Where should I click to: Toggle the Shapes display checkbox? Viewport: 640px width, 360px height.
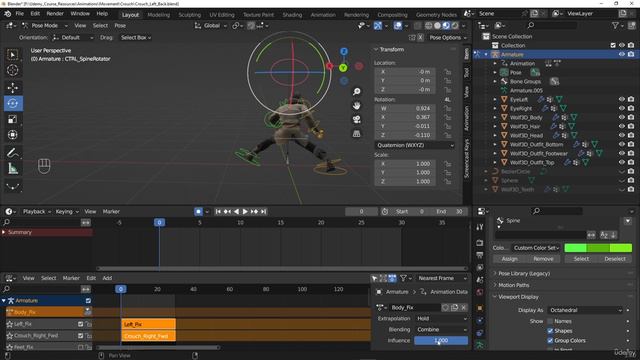[x=550, y=331]
